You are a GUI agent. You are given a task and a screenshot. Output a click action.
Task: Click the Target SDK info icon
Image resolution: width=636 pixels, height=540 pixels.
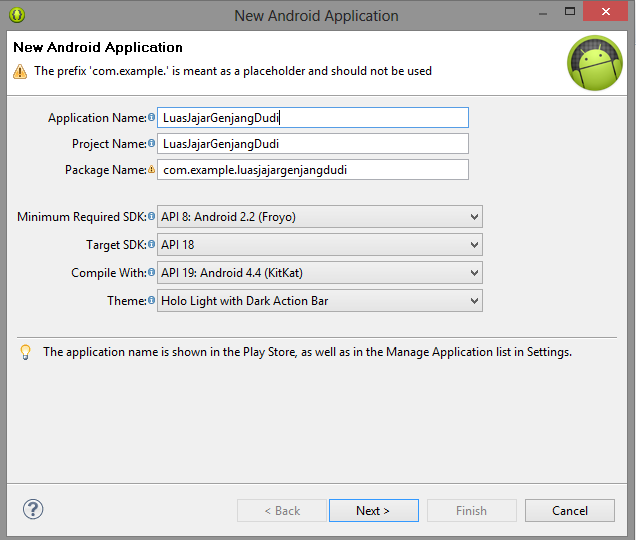pos(152,245)
